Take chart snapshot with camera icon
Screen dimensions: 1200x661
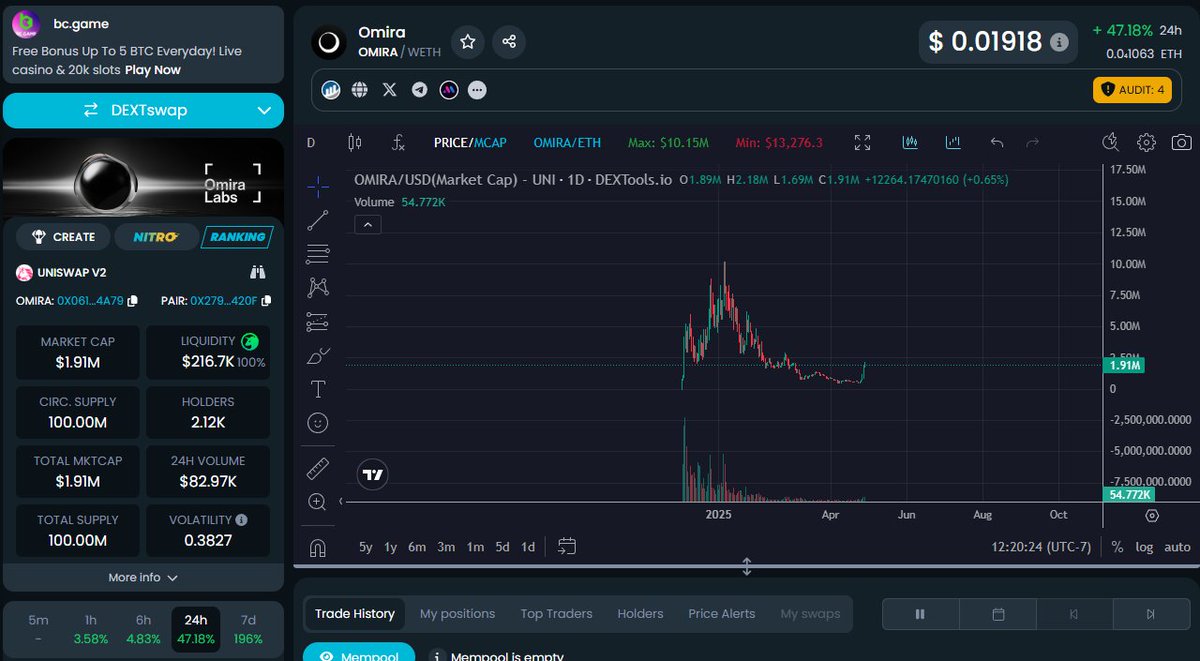[1181, 143]
